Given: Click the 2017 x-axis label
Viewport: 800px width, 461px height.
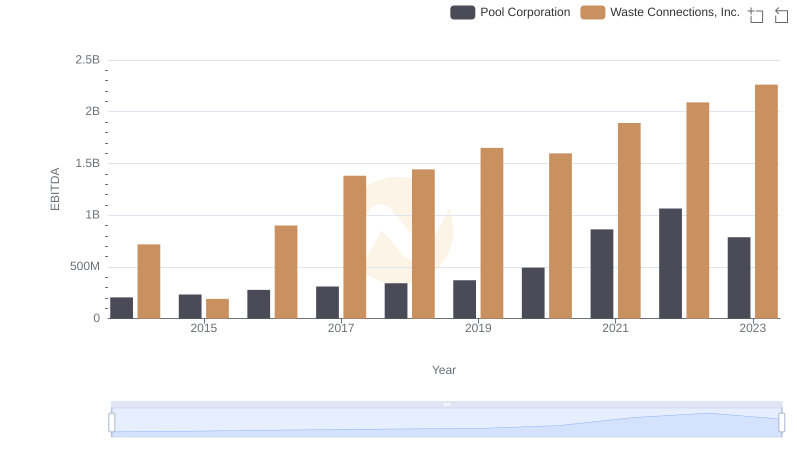Looking at the screenshot, I should pos(341,328).
